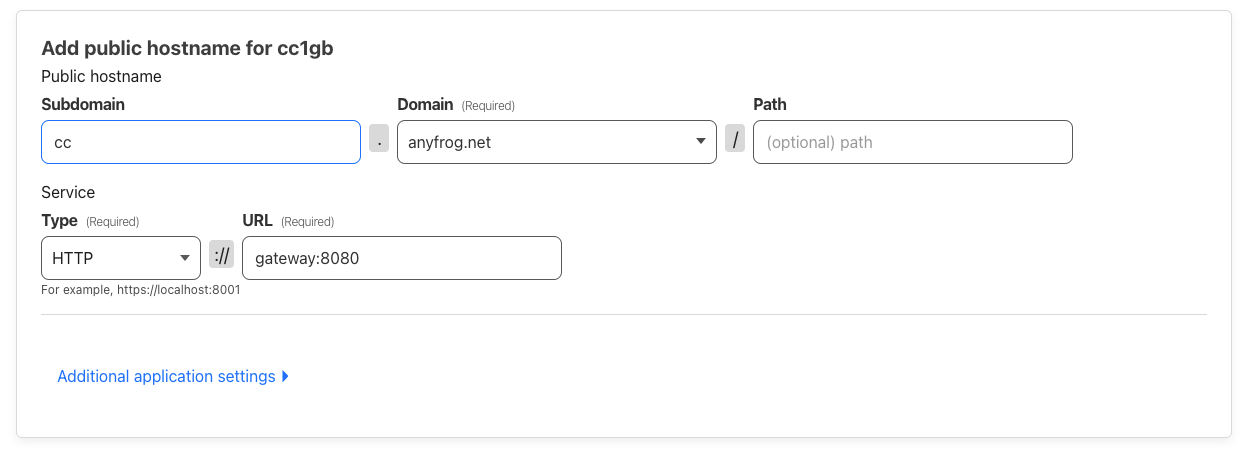Click the Type field label
This screenshot has height=450, width=1248.
pyautogui.click(x=59, y=220)
